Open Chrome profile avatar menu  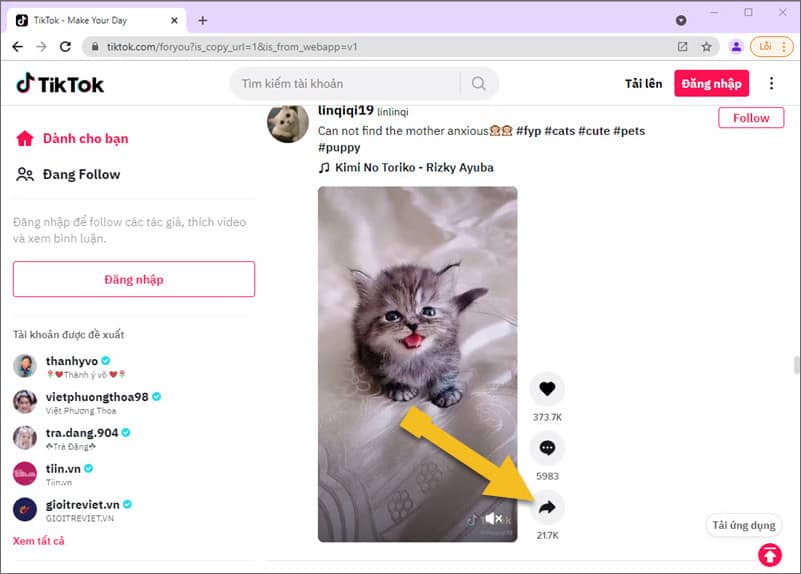[736, 46]
